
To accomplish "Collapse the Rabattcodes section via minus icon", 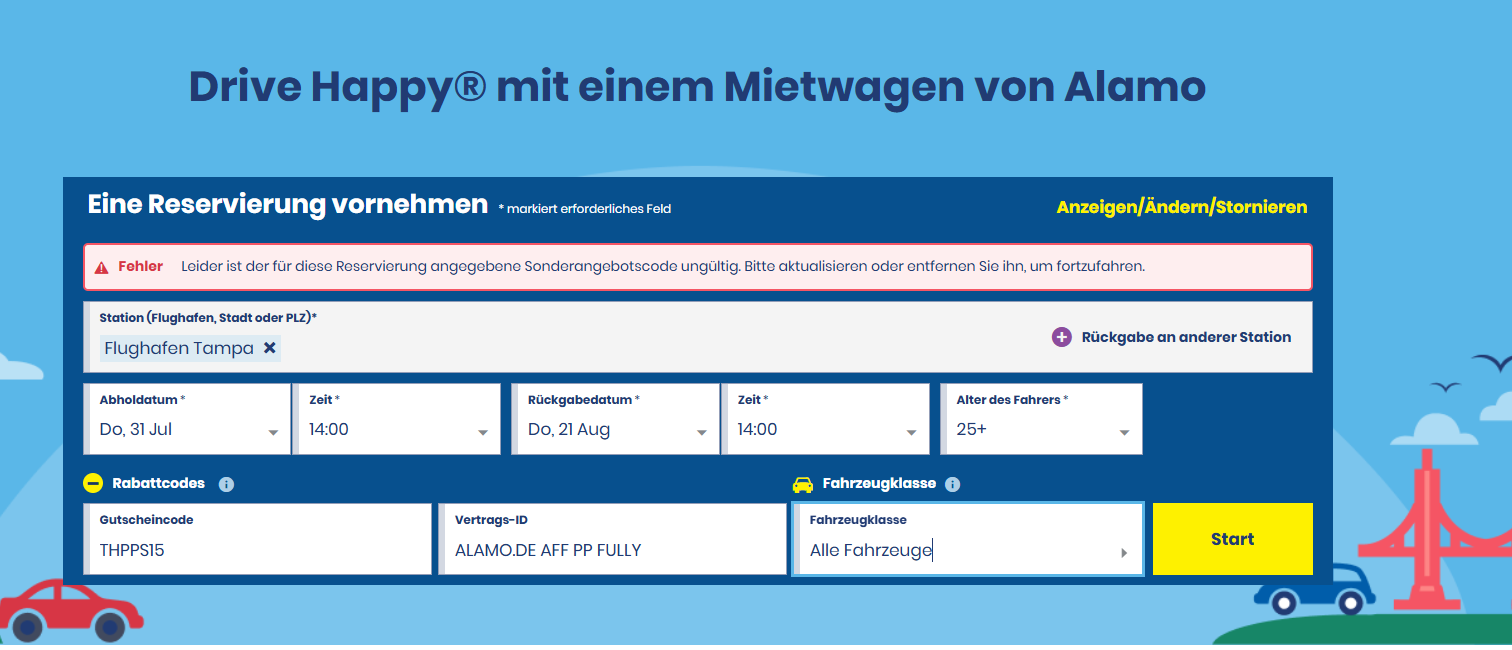I will pyautogui.click(x=93, y=484).
